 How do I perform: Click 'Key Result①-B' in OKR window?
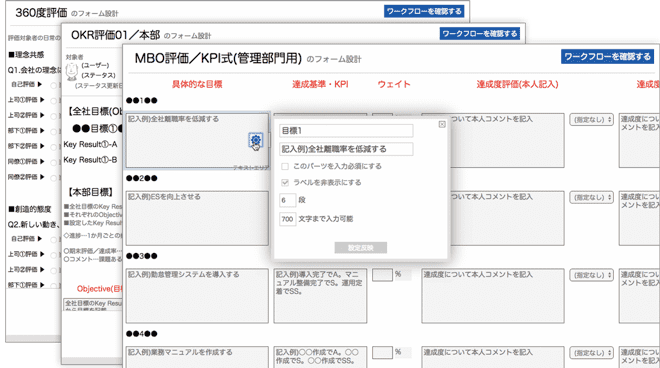click(x=90, y=160)
